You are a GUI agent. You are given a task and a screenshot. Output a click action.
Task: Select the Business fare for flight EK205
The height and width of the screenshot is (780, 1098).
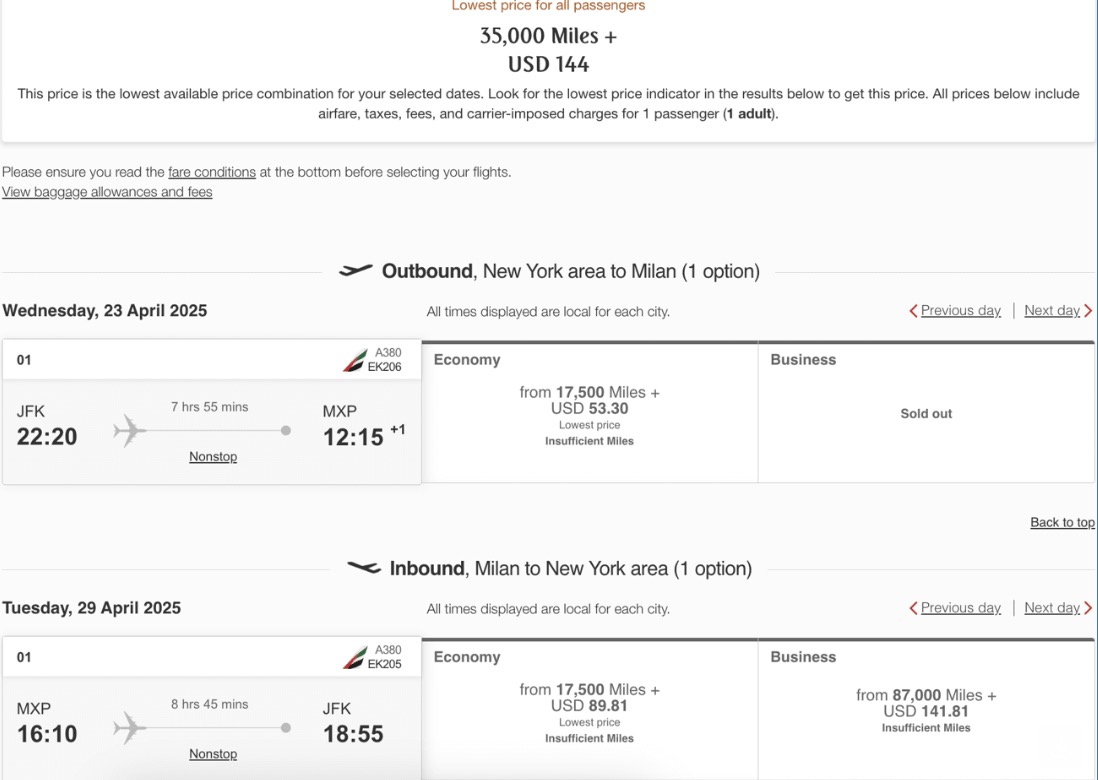(x=926, y=710)
